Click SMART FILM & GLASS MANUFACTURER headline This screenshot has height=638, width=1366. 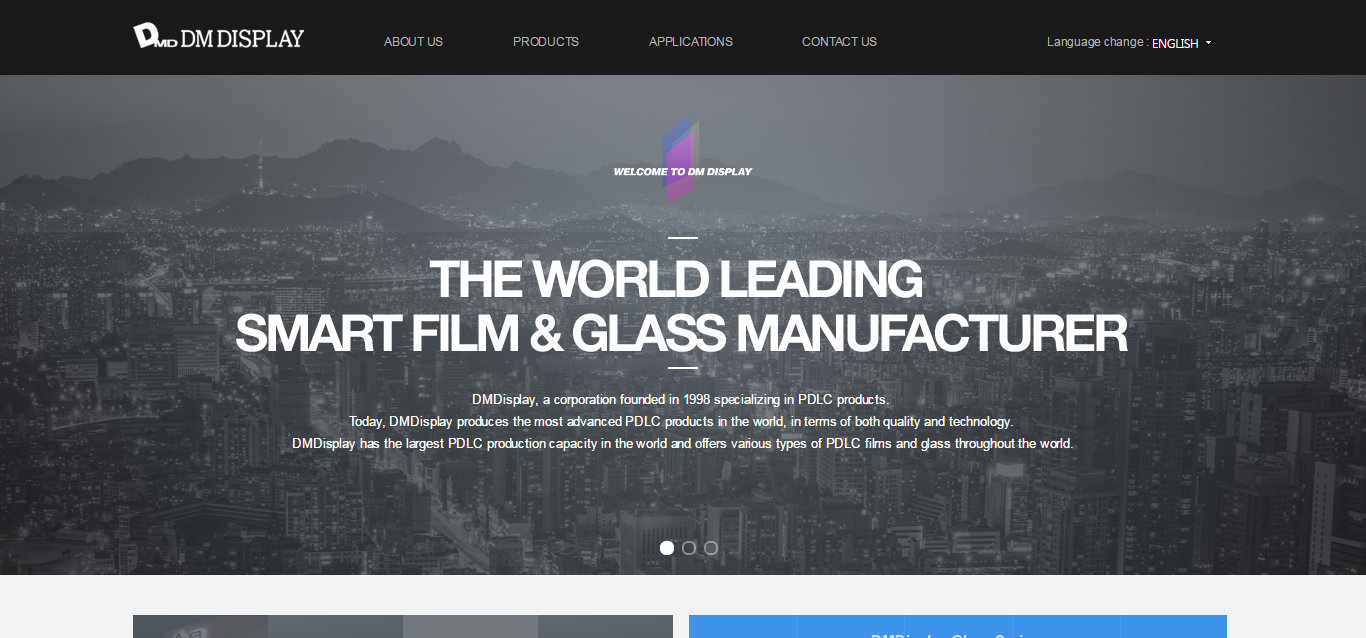[681, 333]
